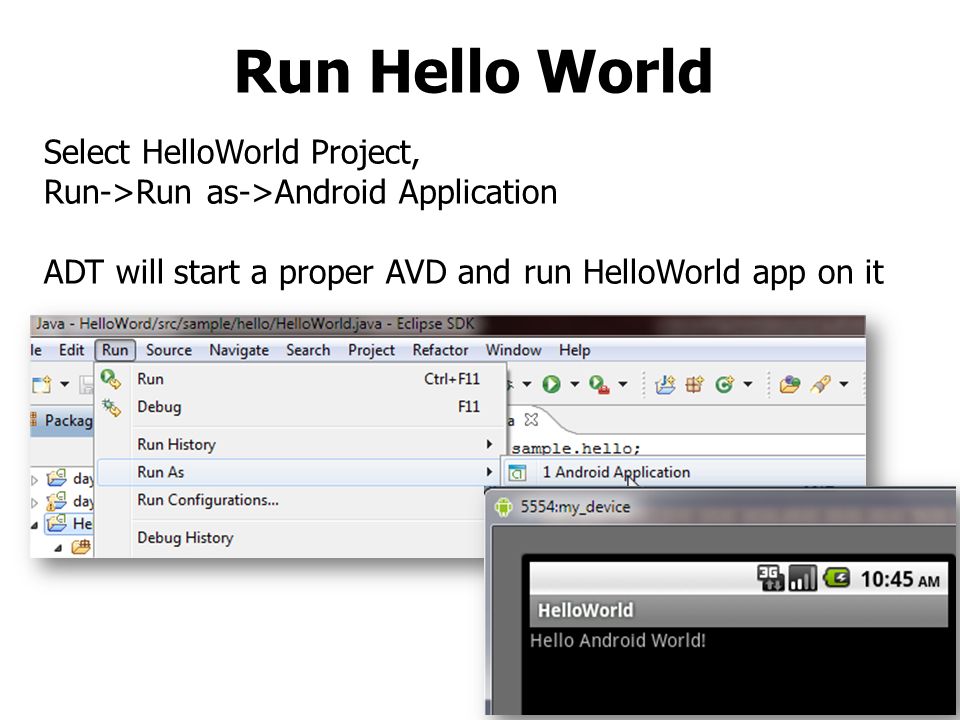
Task: Open the Search menu
Action: (x=308, y=350)
